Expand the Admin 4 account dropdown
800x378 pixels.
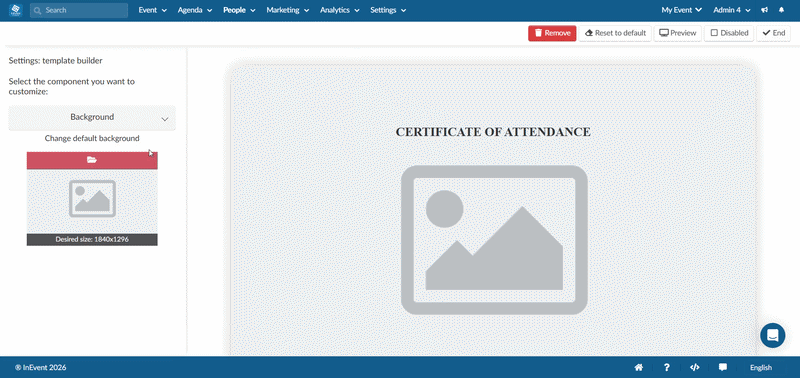(x=732, y=10)
